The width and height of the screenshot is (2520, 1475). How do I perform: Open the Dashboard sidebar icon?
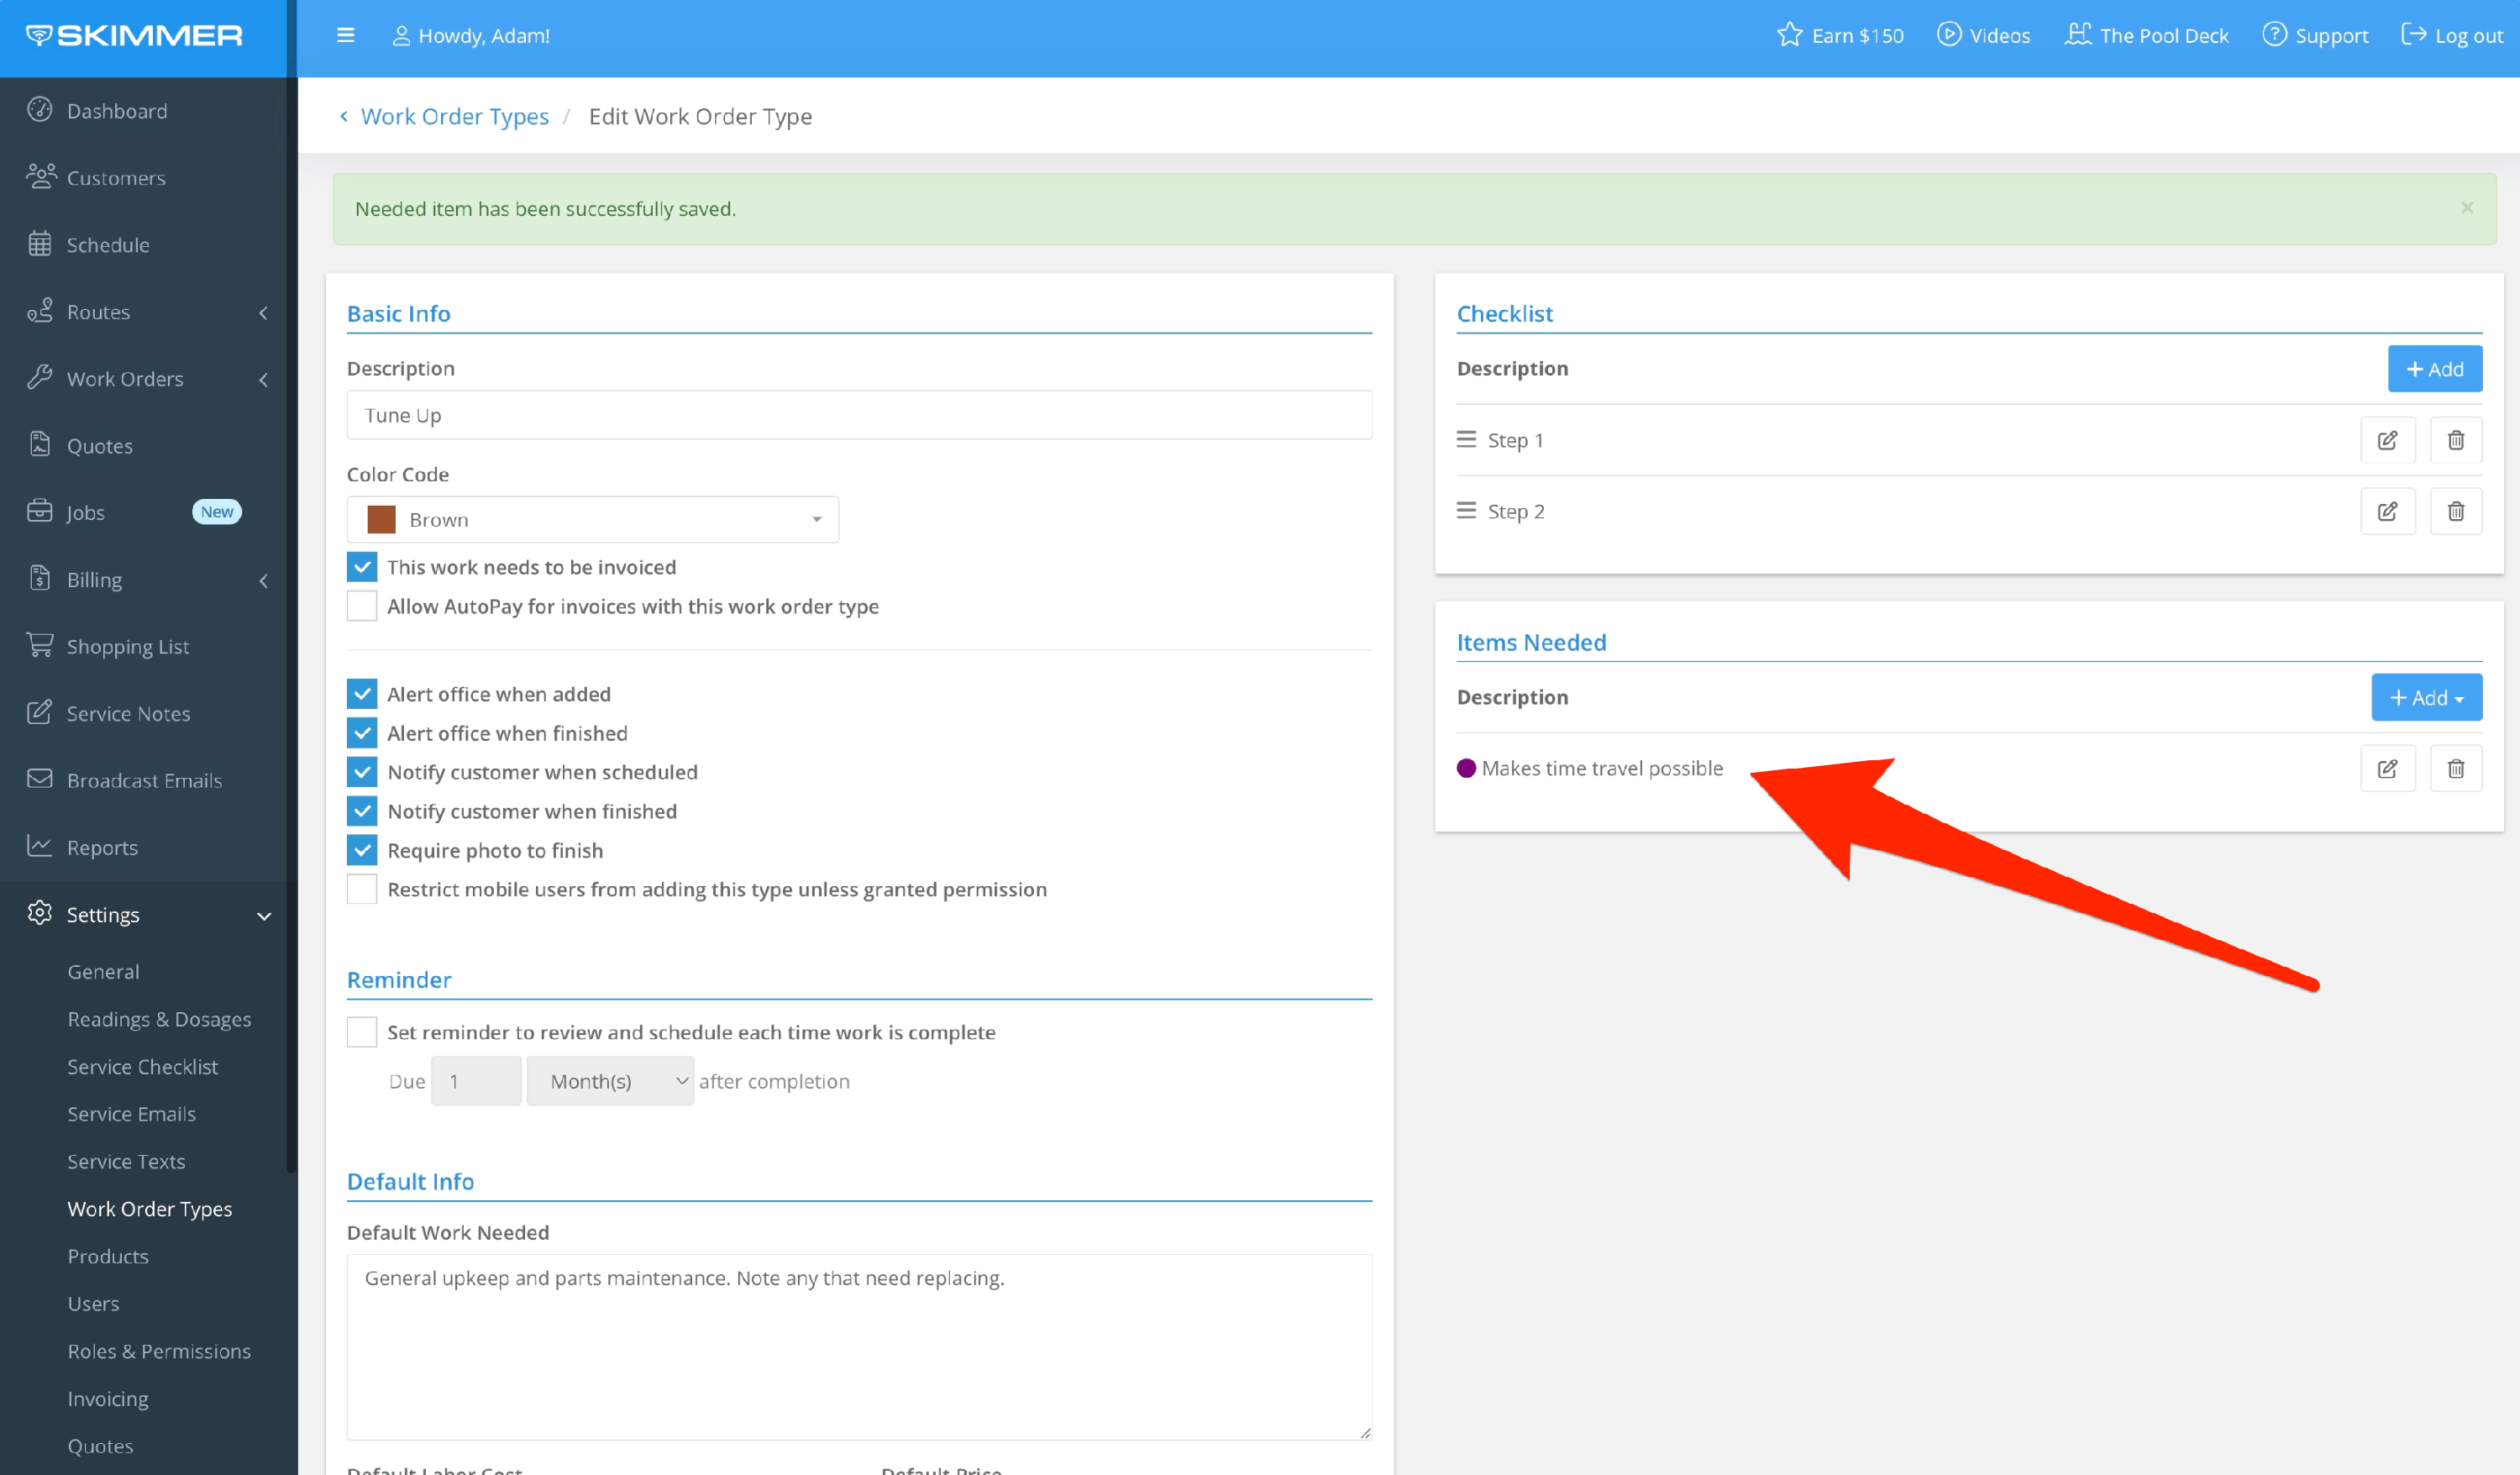(40, 110)
